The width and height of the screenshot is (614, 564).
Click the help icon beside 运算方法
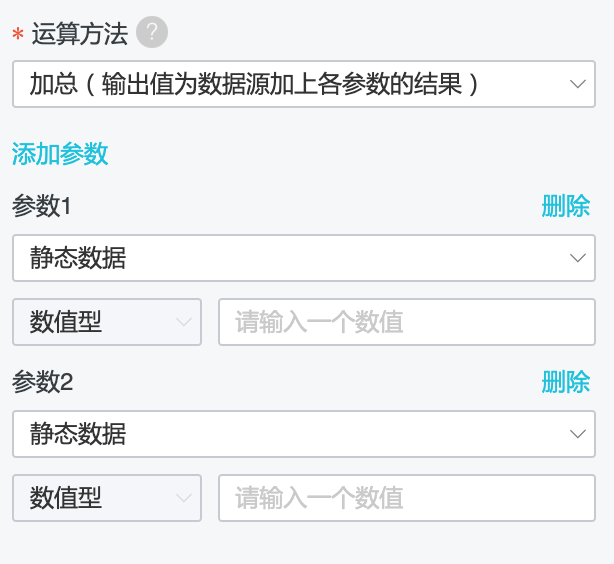click(x=152, y=32)
